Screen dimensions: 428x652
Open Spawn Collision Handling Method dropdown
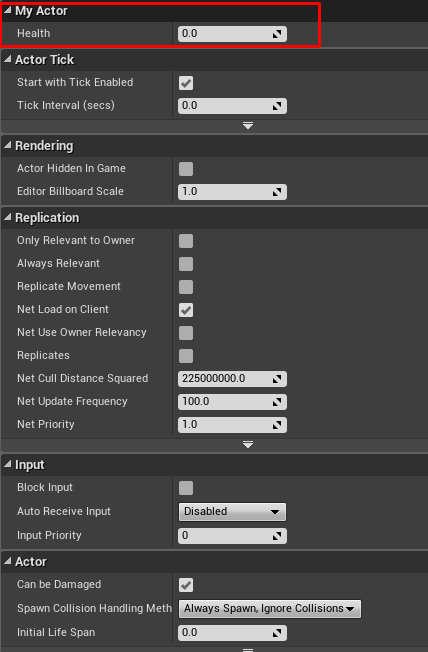pos(270,609)
